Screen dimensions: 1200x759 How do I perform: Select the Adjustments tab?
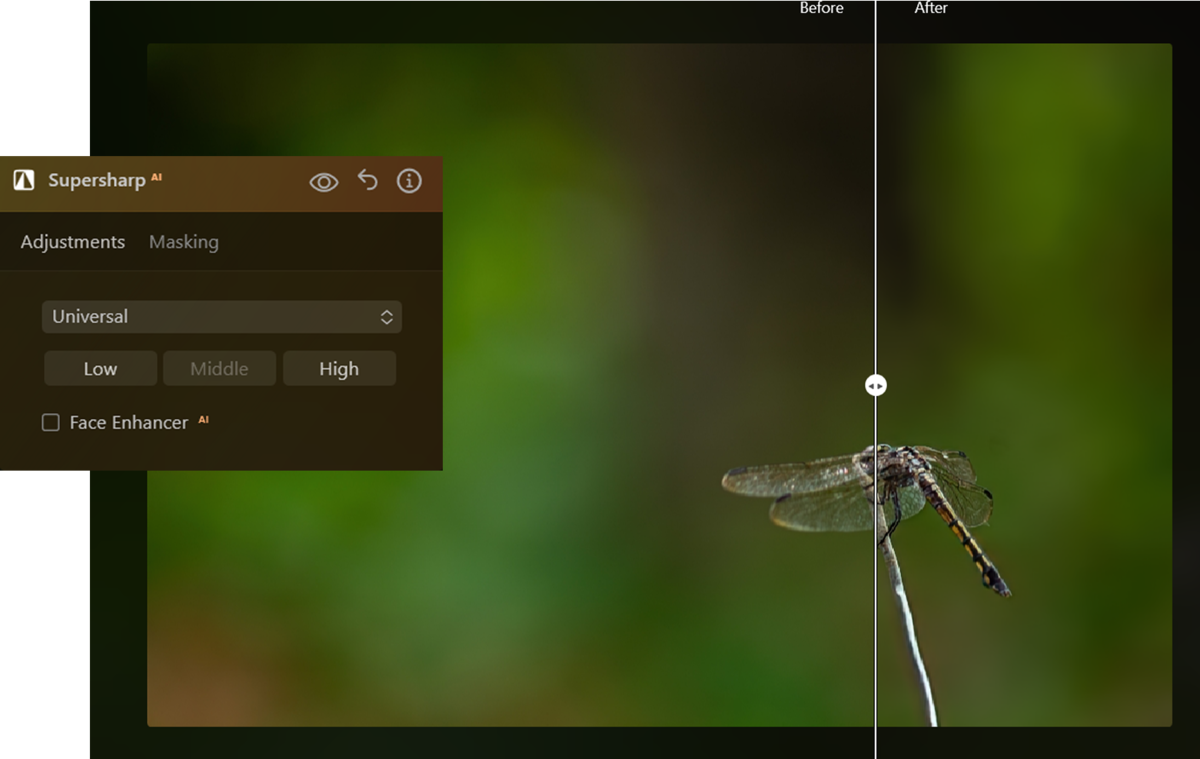[73, 242]
